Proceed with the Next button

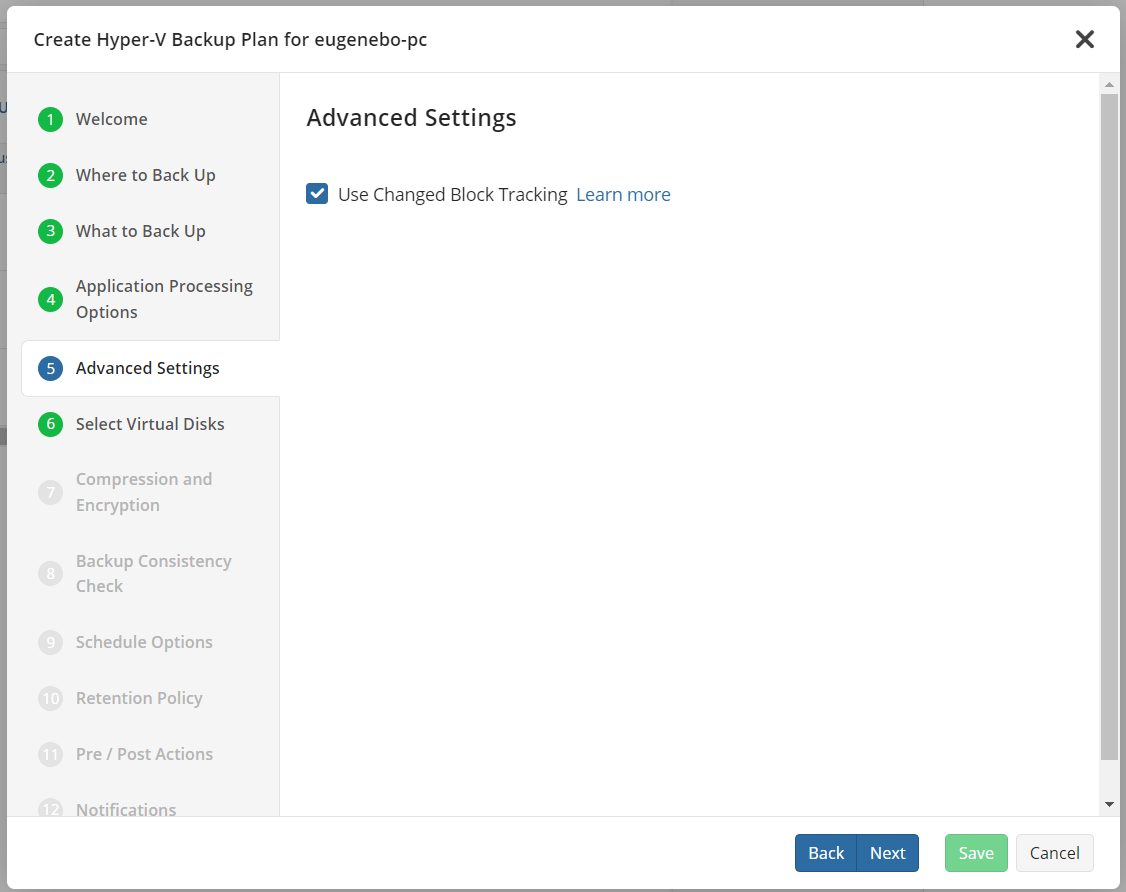point(887,853)
